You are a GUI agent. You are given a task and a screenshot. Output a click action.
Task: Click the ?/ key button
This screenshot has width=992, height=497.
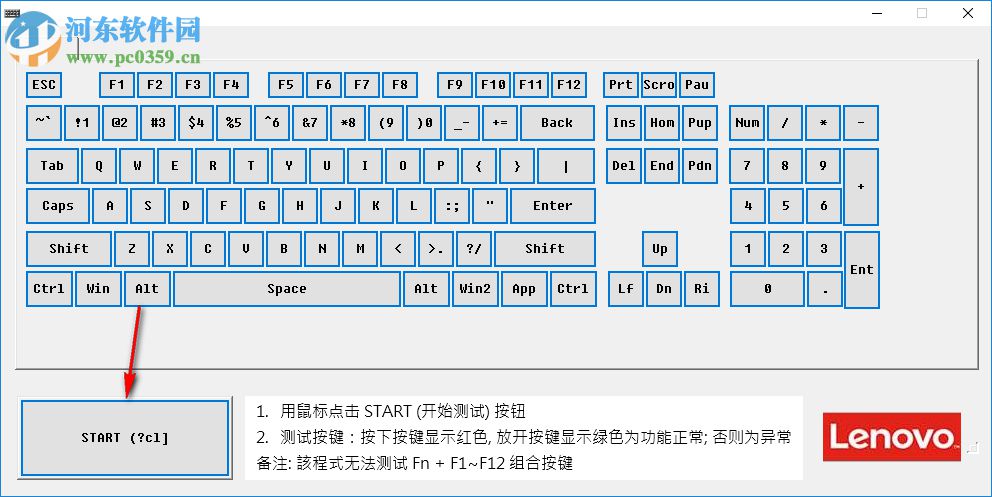tap(474, 248)
